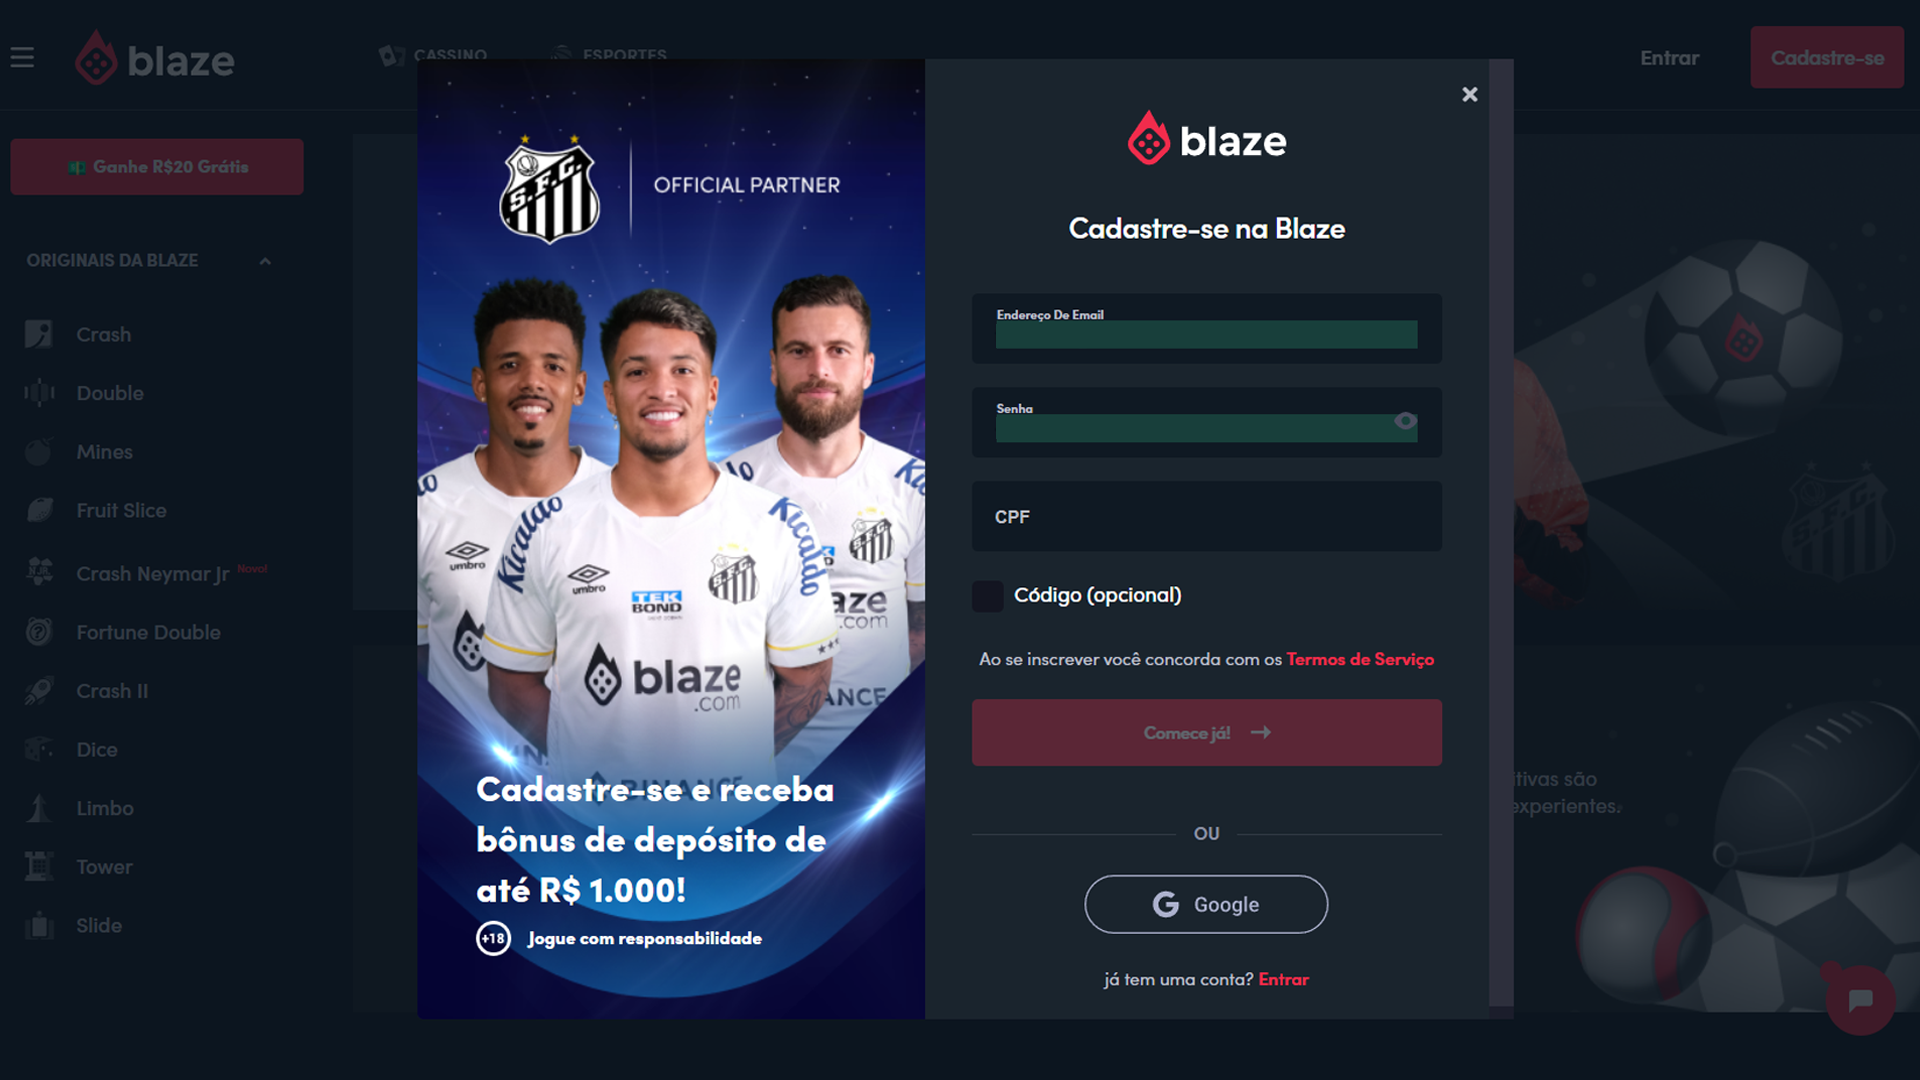Click the Fortune Double icon
The width and height of the screenshot is (1920, 1080).
(39, 632)
